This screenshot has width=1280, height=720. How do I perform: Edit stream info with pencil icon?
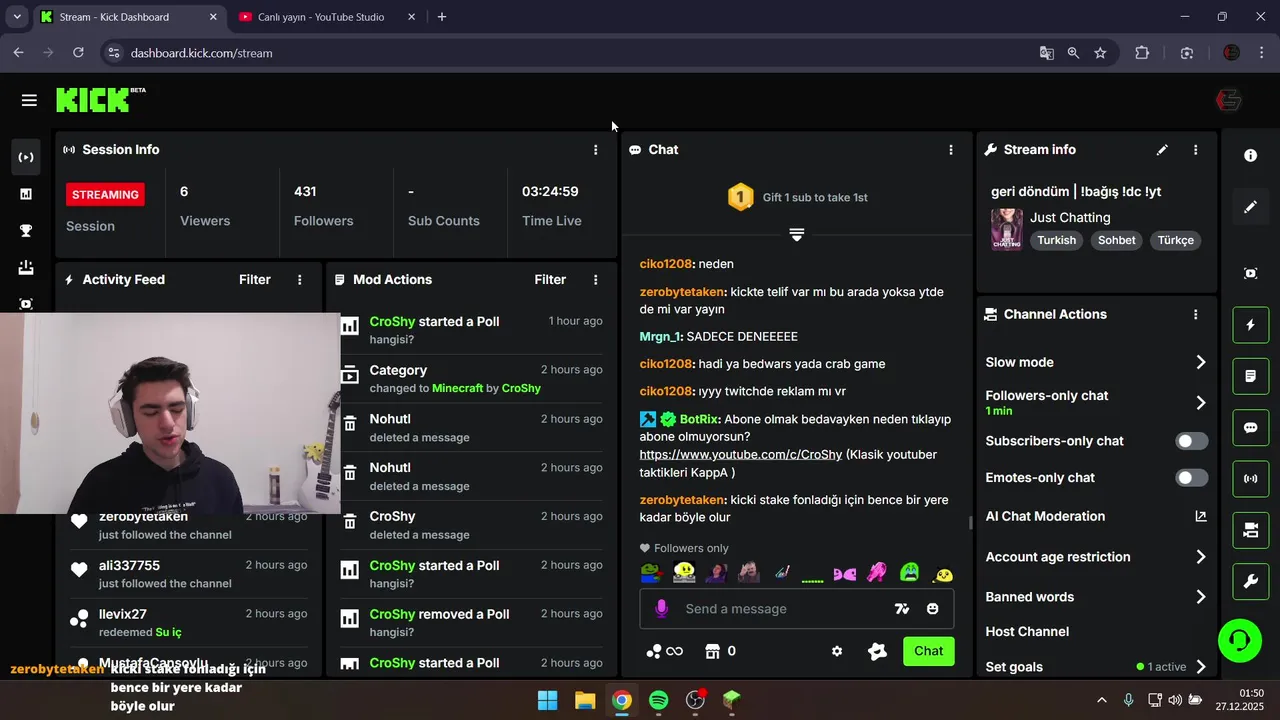pos(1162,150)
